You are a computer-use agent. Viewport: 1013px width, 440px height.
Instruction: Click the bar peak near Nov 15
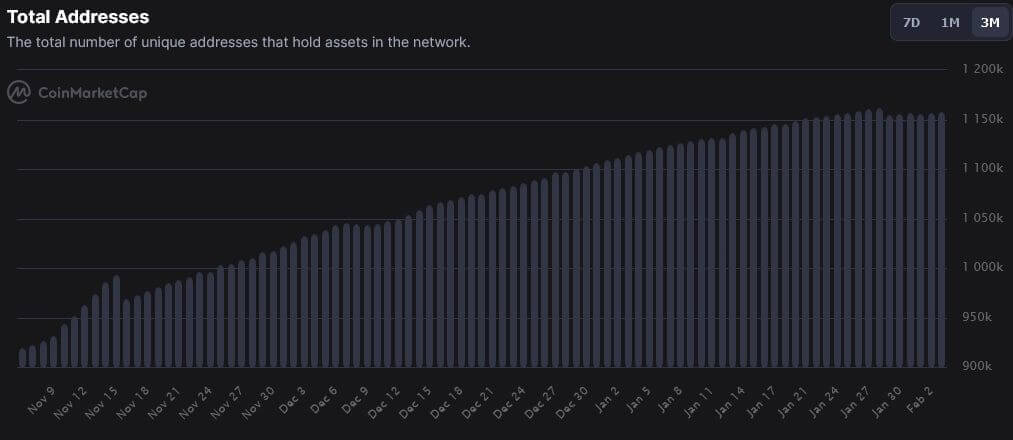116,321
